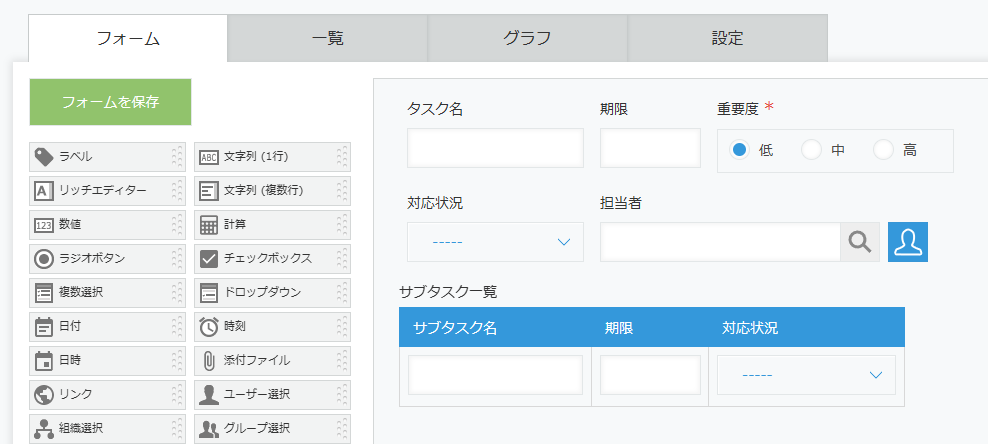Open the blue user picker button
Viewport: 988px width, 444px height.
click(908, 242)
